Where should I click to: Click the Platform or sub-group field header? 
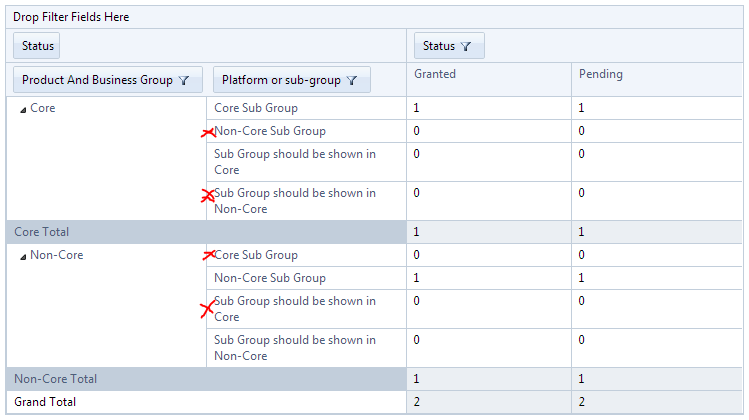(x=281, y=80)
